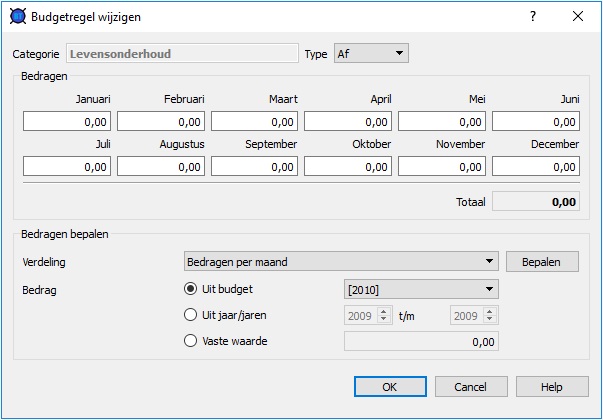This screenshot has width=603, height=420.
Task: Choose the Vaste waarde radio option
Action: [191, 341]
